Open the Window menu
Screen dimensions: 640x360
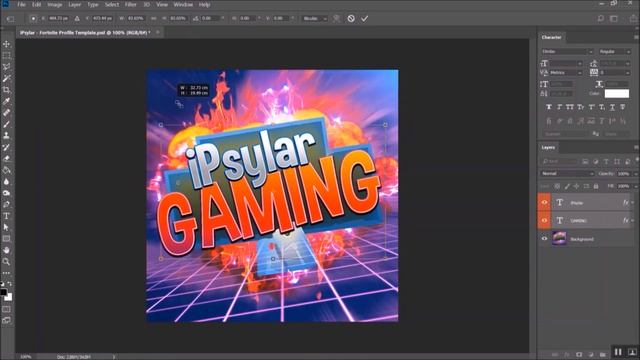(x=183, y=4)
